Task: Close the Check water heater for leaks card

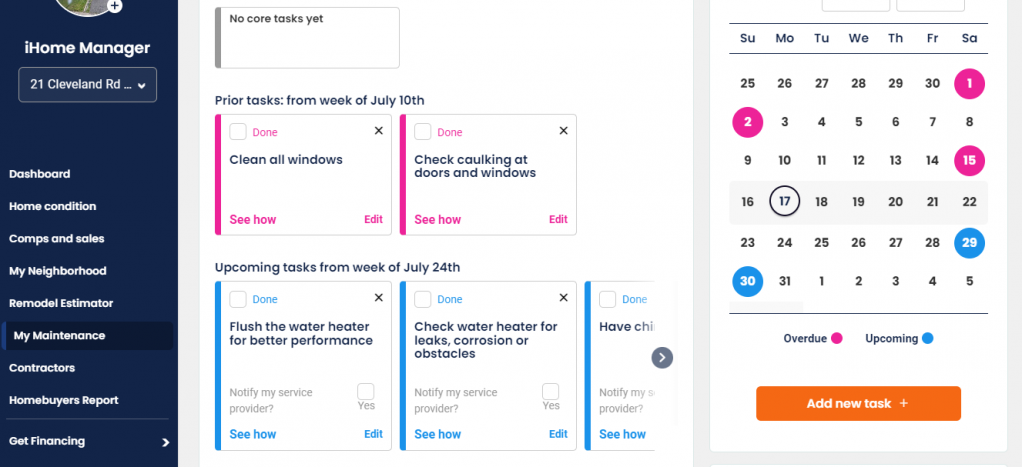Action: coord(563,298)
